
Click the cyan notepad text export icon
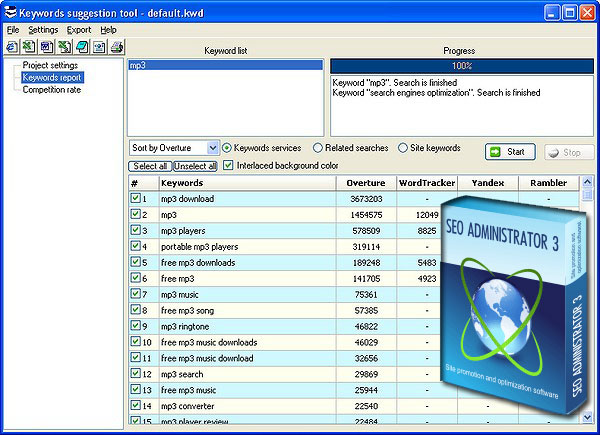pos(82,47)
